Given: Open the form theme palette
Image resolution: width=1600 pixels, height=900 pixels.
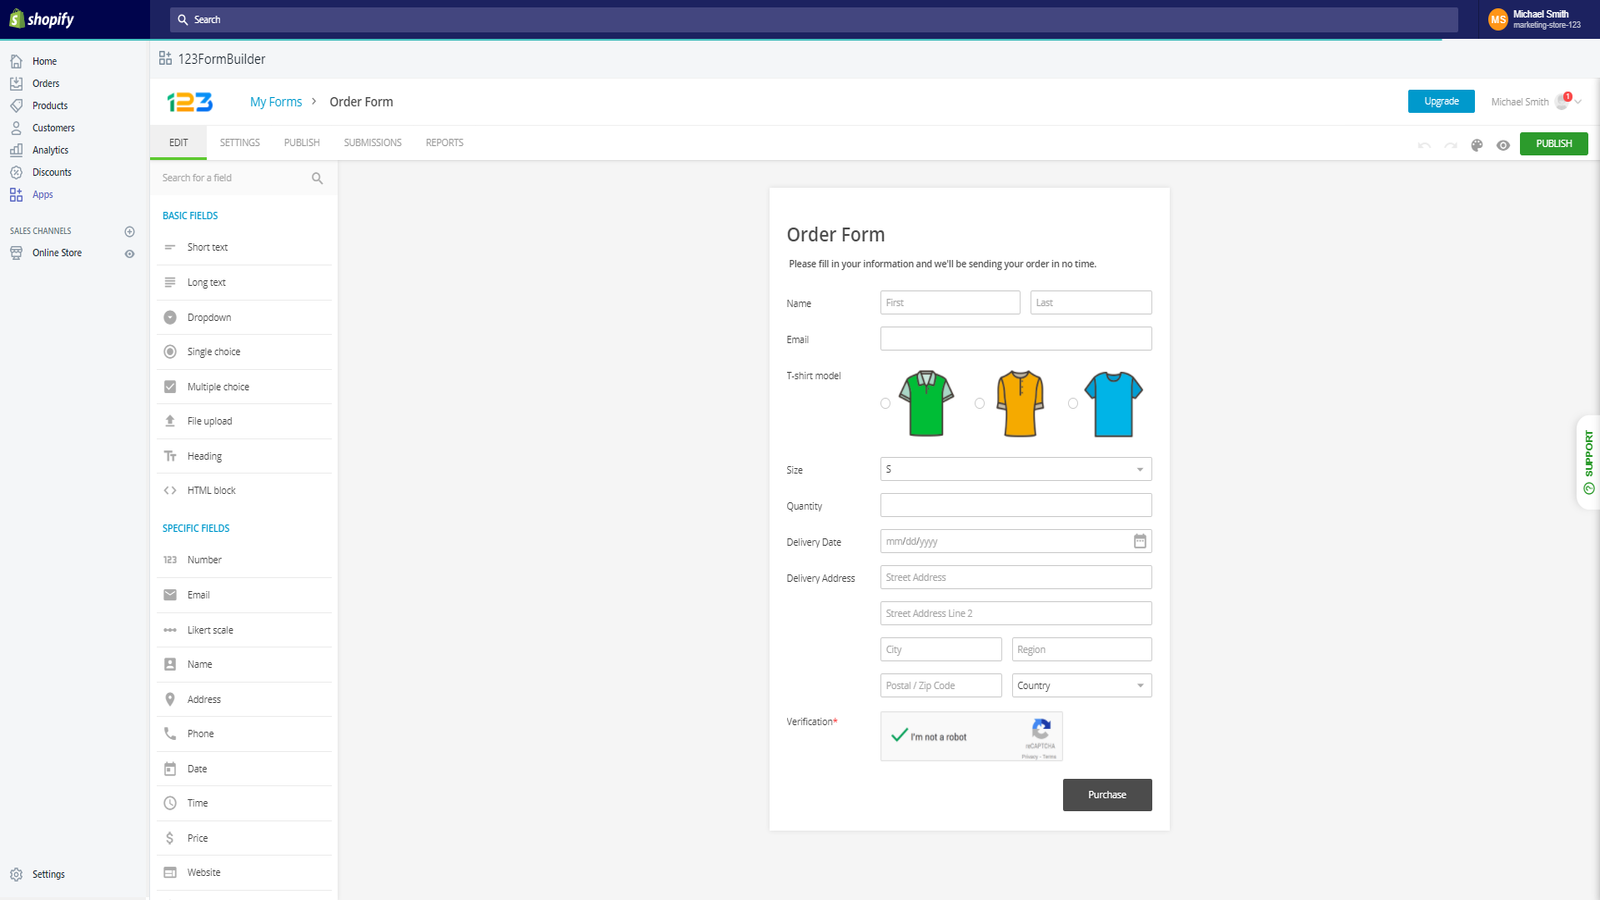Looking at the screenshot, I should click(x=1477, y=144).
